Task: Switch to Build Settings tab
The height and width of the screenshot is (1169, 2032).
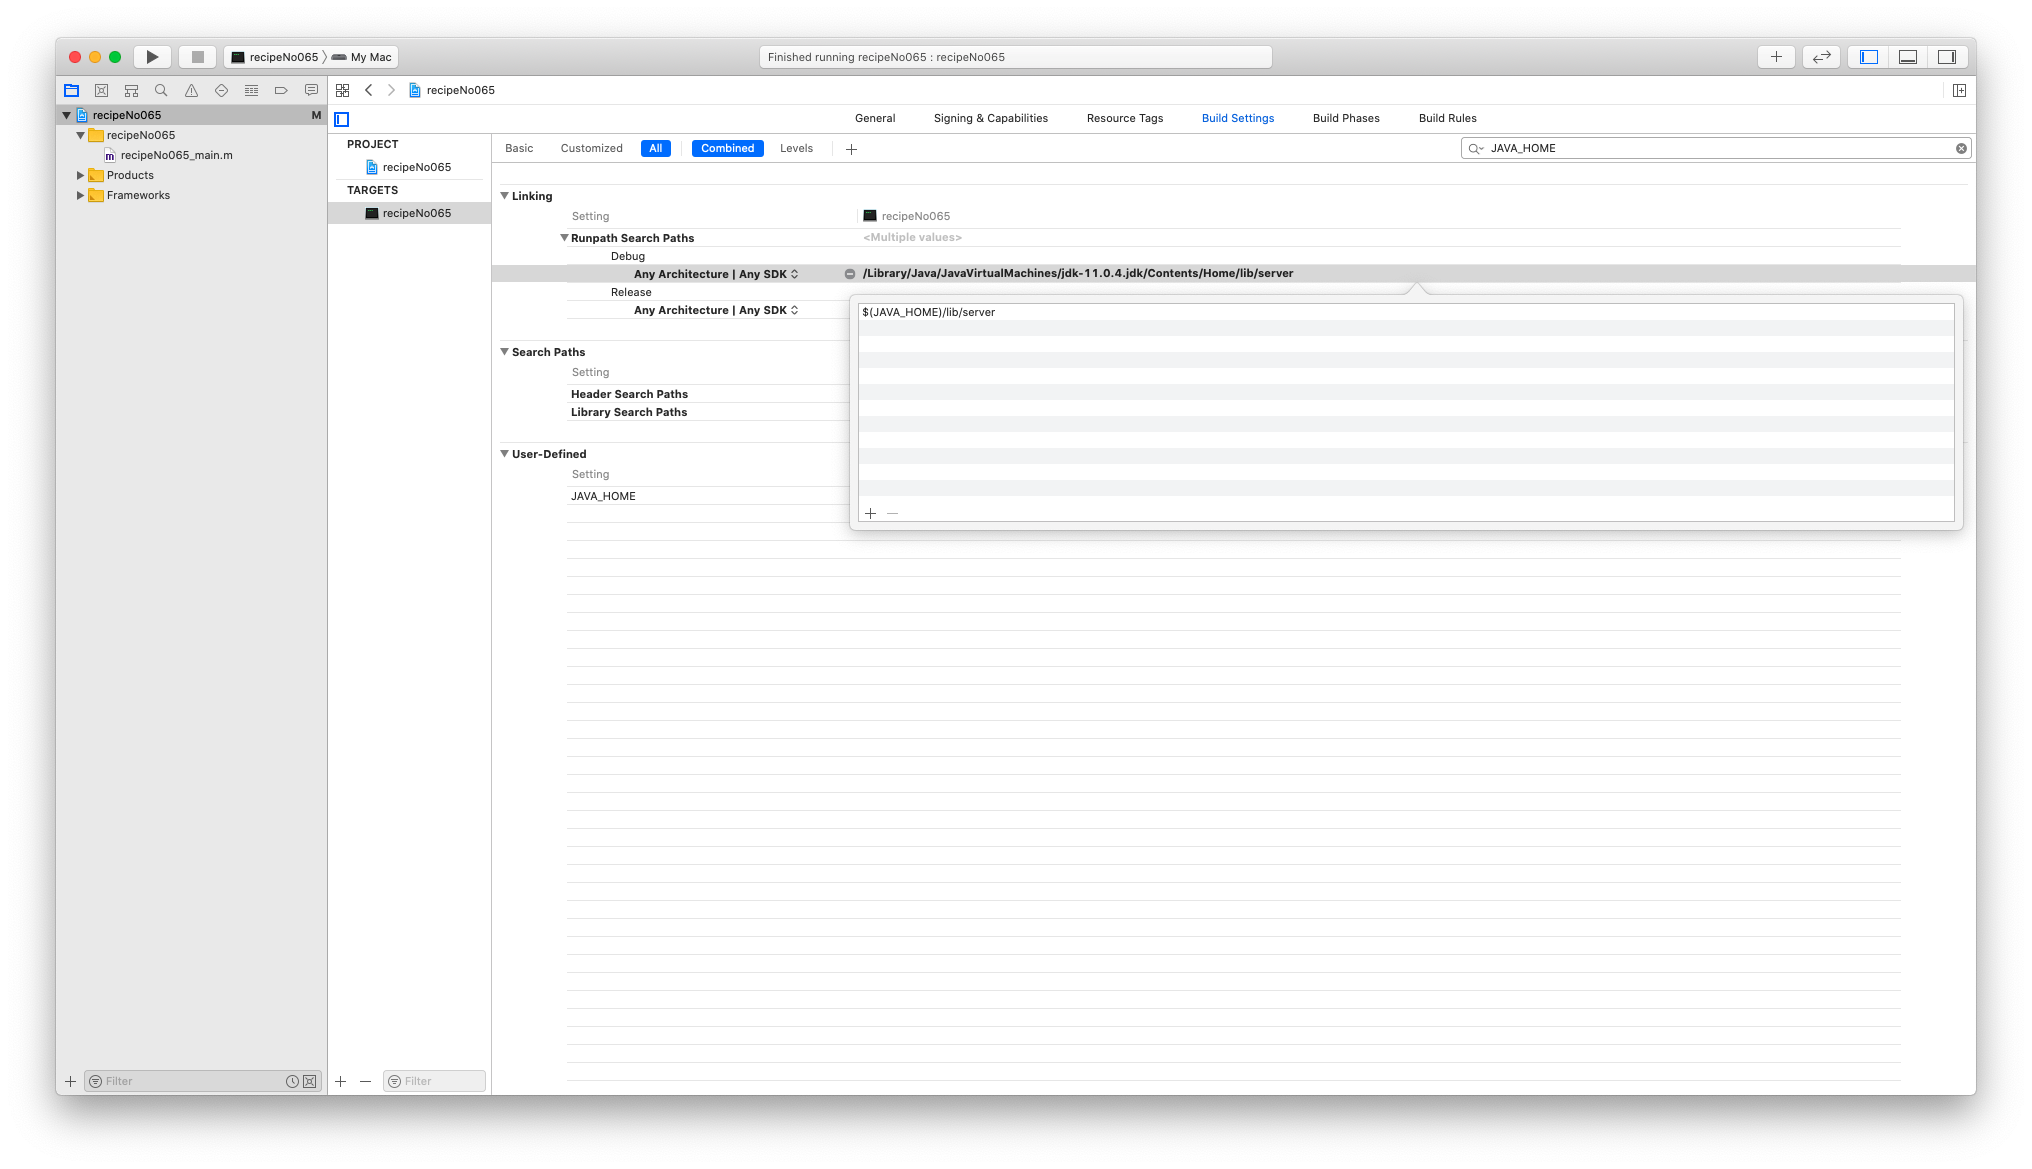Action: (1238, 118)
